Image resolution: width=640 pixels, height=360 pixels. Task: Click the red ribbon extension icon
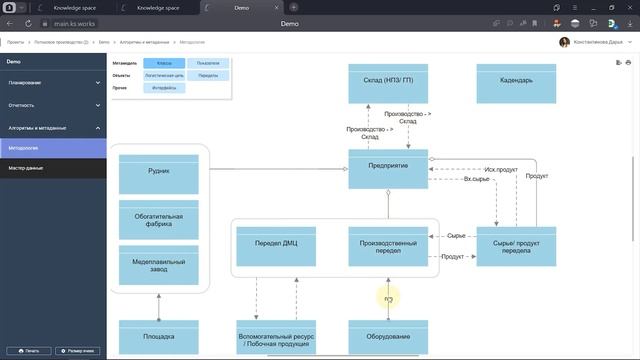point(557,24)
